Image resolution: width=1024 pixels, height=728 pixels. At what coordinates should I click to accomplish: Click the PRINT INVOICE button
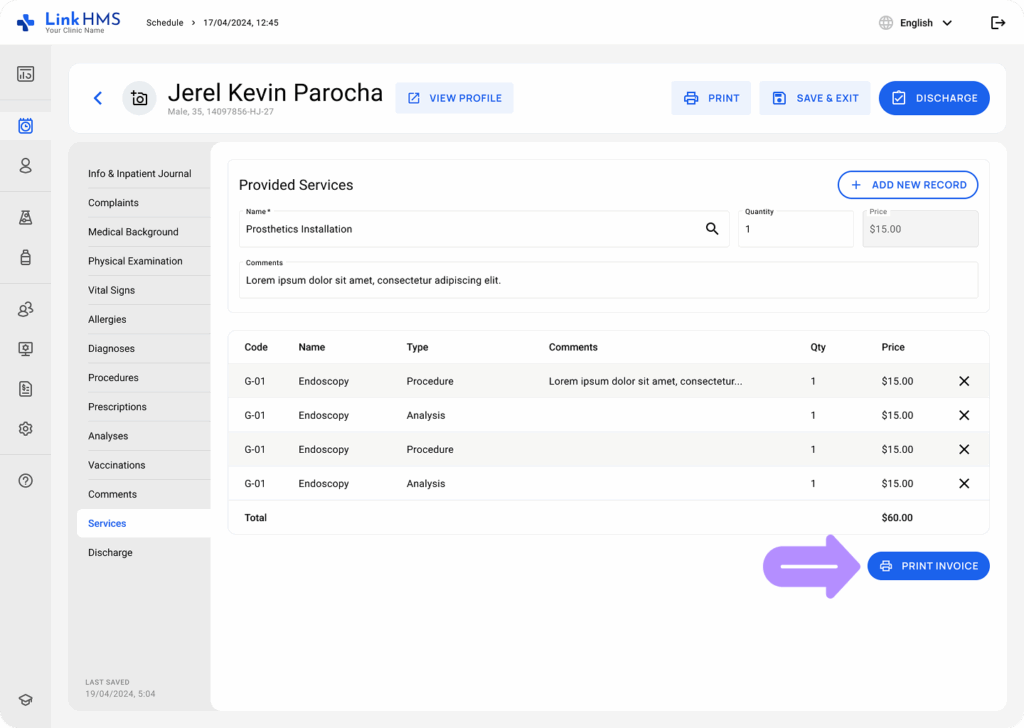[928, 566]
